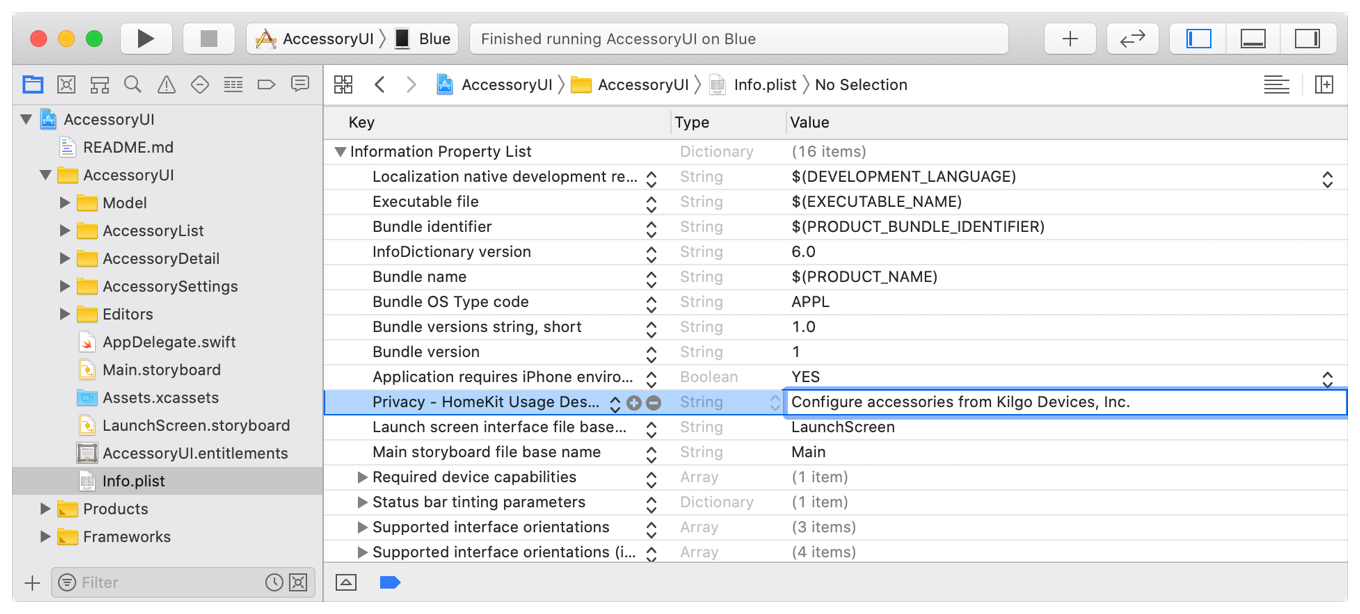
Task: Click No Selection in jump bar
Action: click(861, 85)
